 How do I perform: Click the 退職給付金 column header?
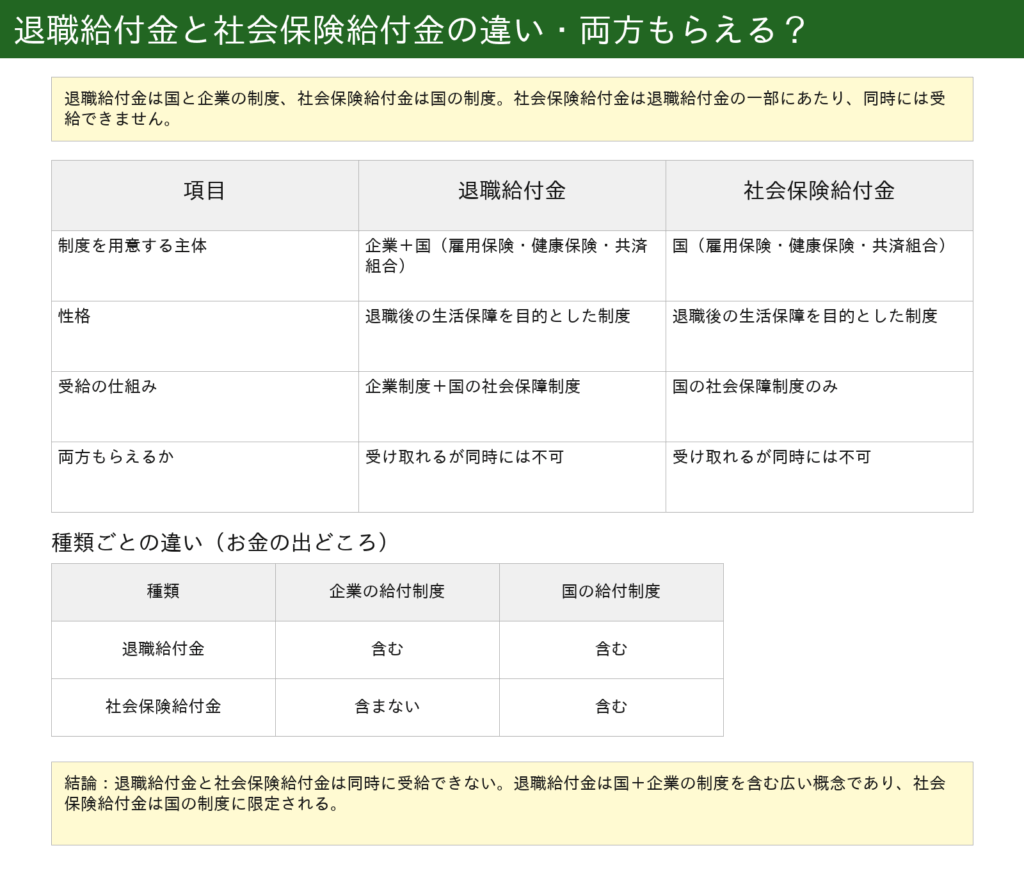(510, 194)
